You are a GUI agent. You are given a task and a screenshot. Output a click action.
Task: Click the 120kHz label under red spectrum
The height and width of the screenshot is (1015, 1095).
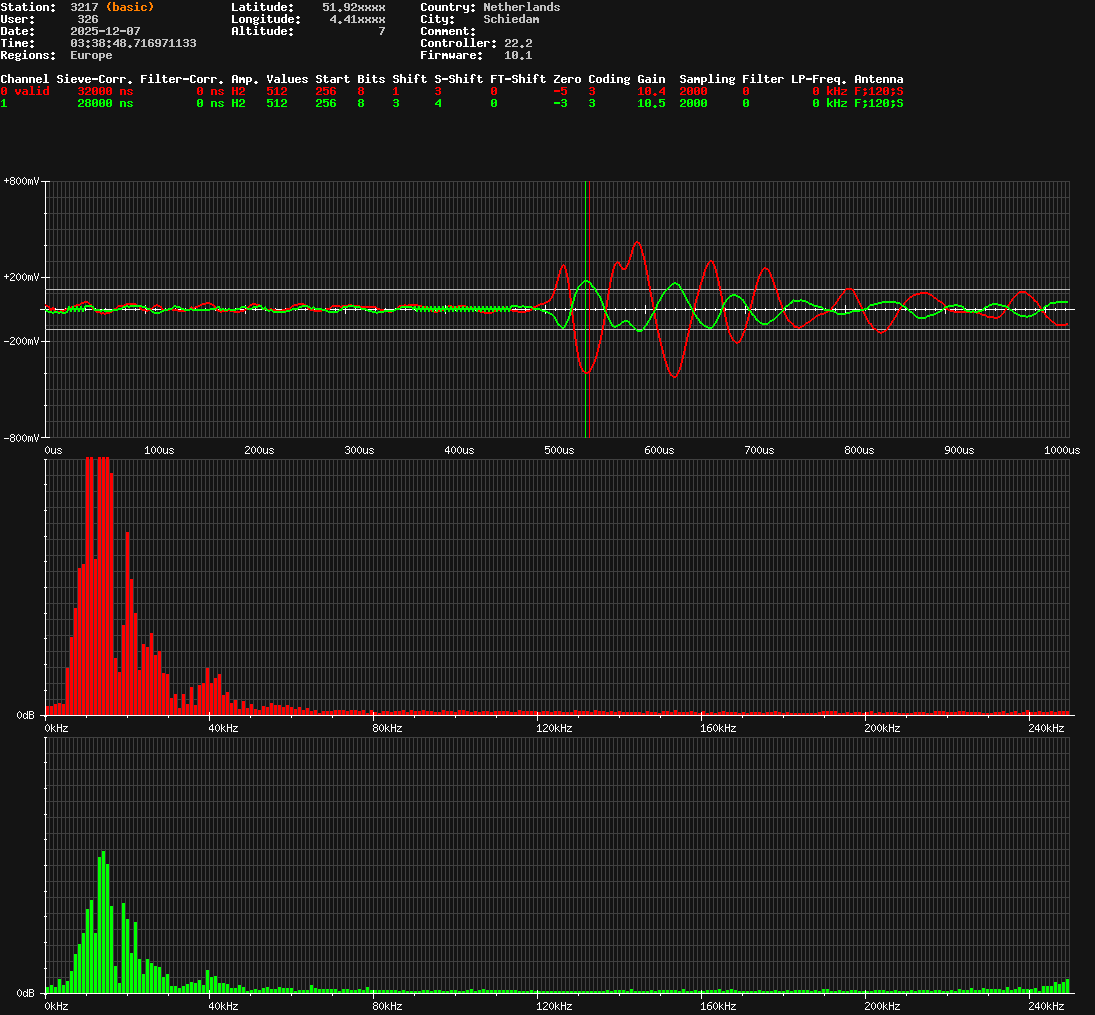tap(553, 729)
